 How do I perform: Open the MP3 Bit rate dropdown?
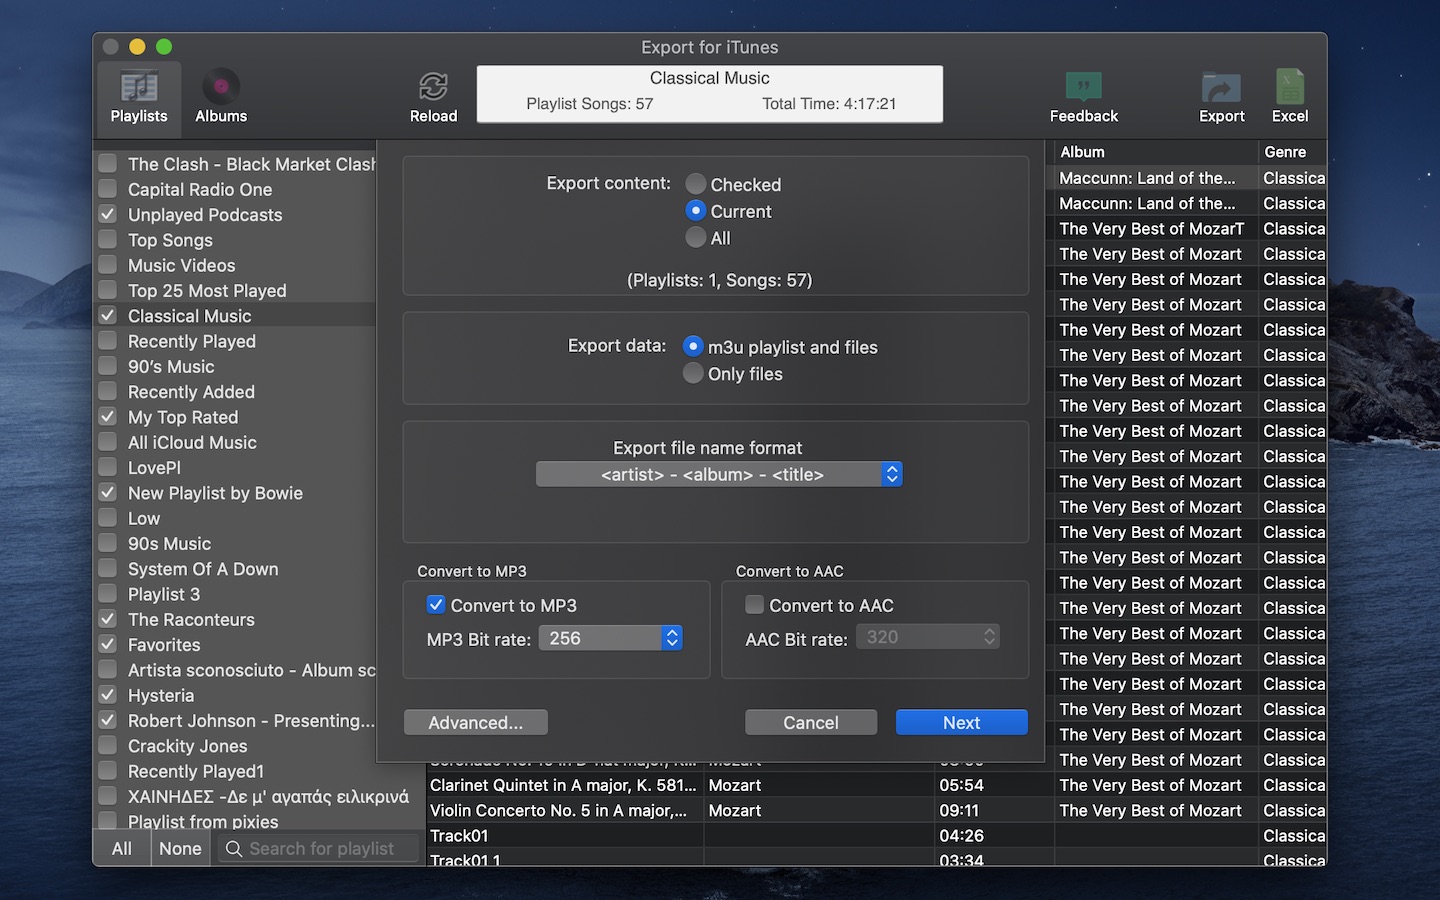610,638
